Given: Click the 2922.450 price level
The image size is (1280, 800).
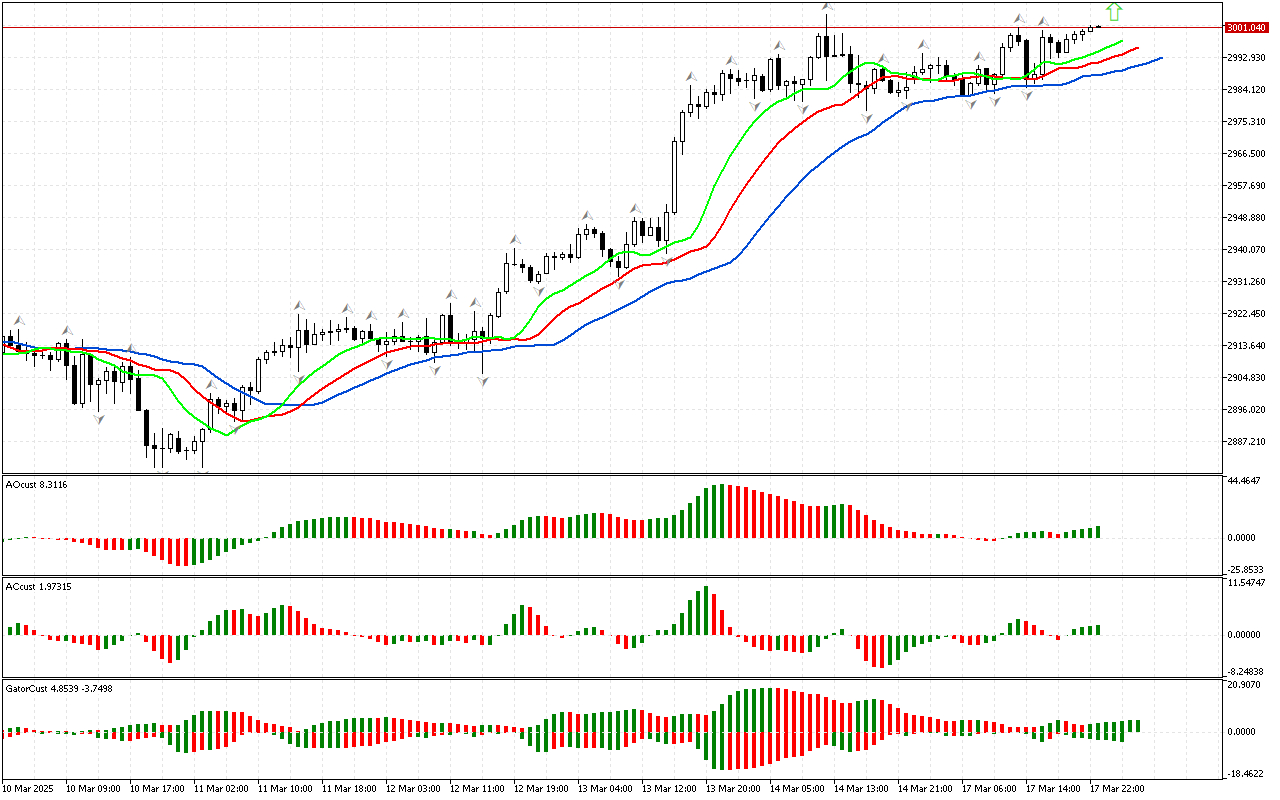Looking at the screenshot, I should [1246, 314].
